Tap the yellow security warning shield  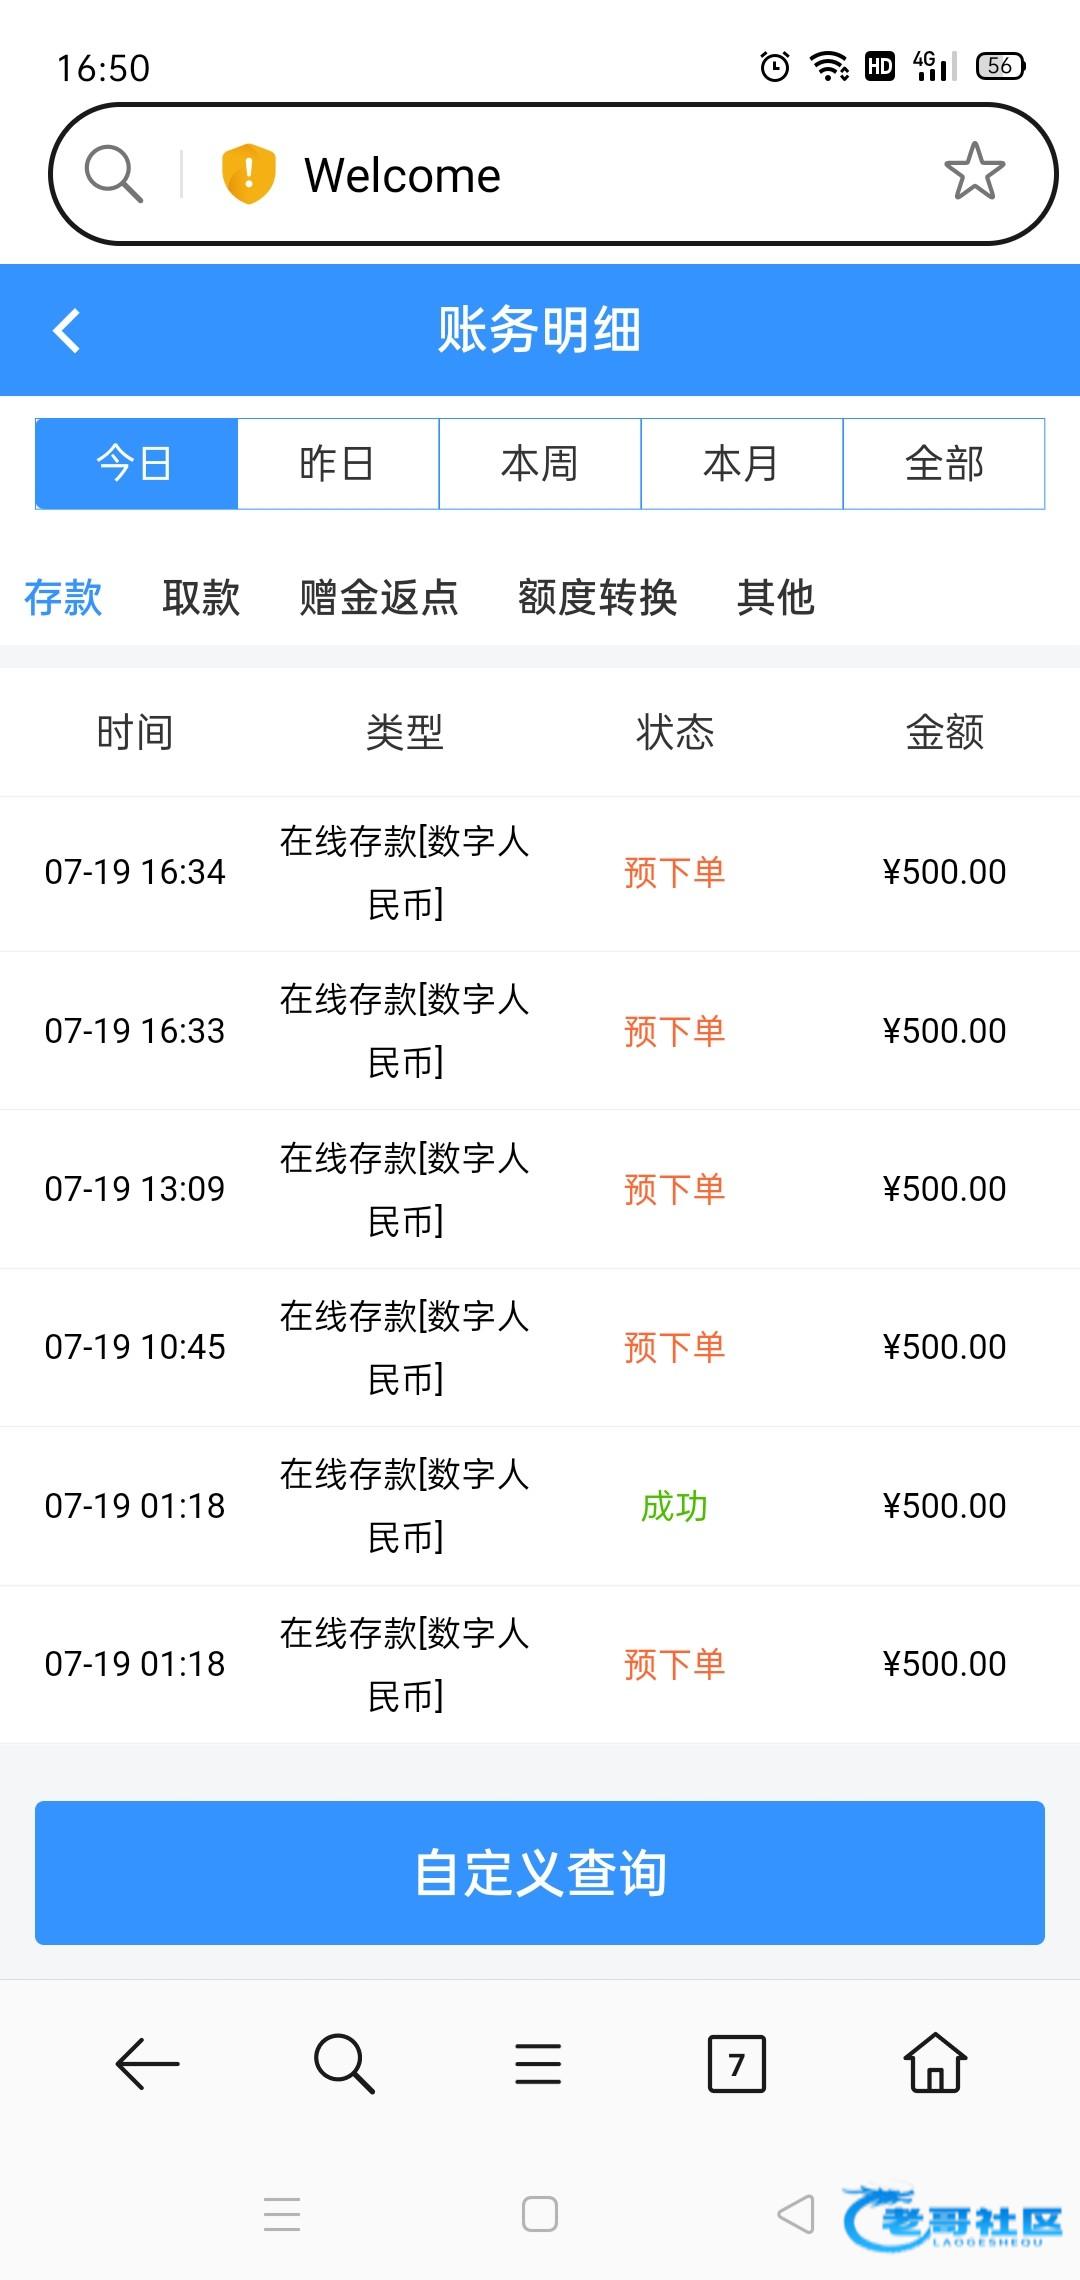click(x=247, y=174)
